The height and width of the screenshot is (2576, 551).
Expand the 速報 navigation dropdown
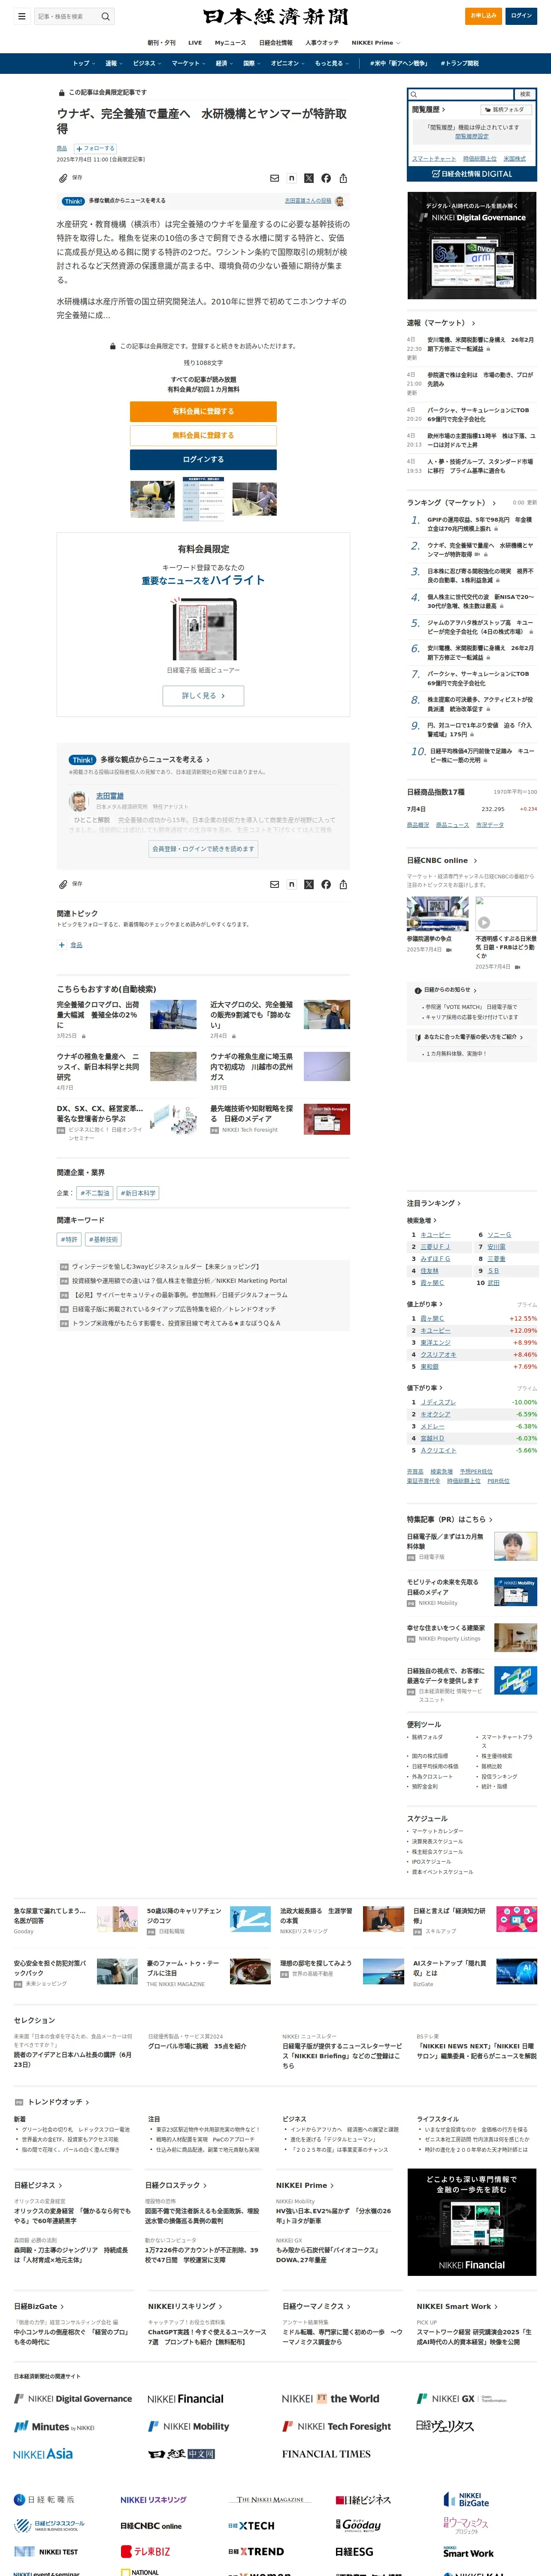114,63
